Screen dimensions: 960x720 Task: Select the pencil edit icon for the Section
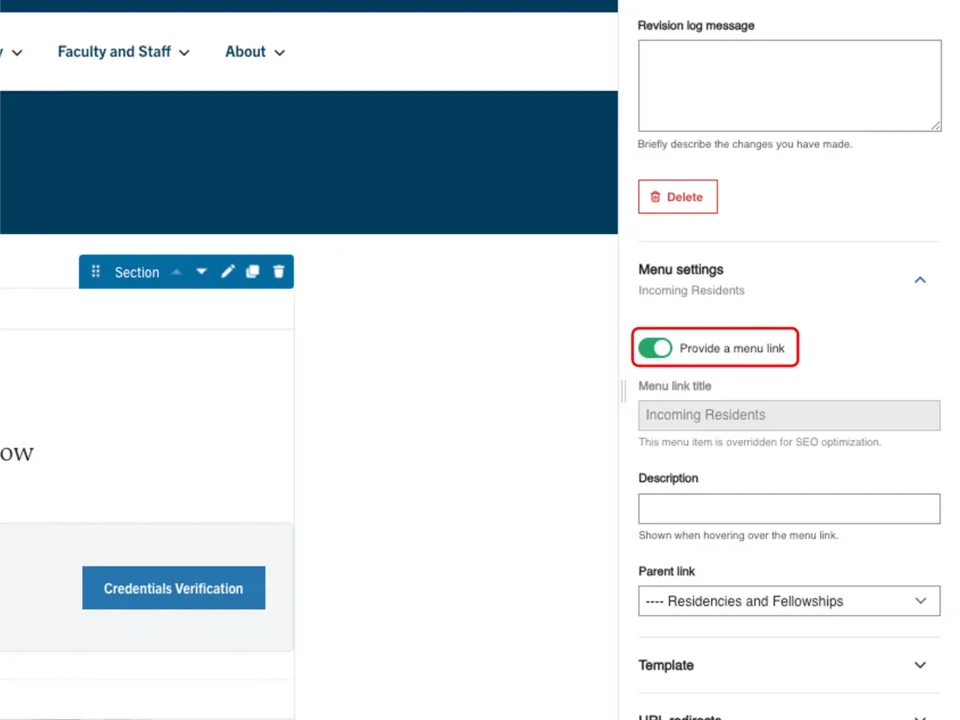pyautogui.click(x=227, y=272)
